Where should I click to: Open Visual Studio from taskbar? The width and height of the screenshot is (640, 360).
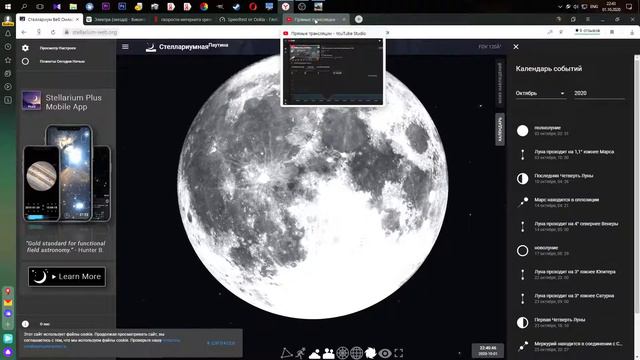click(57, 7)
